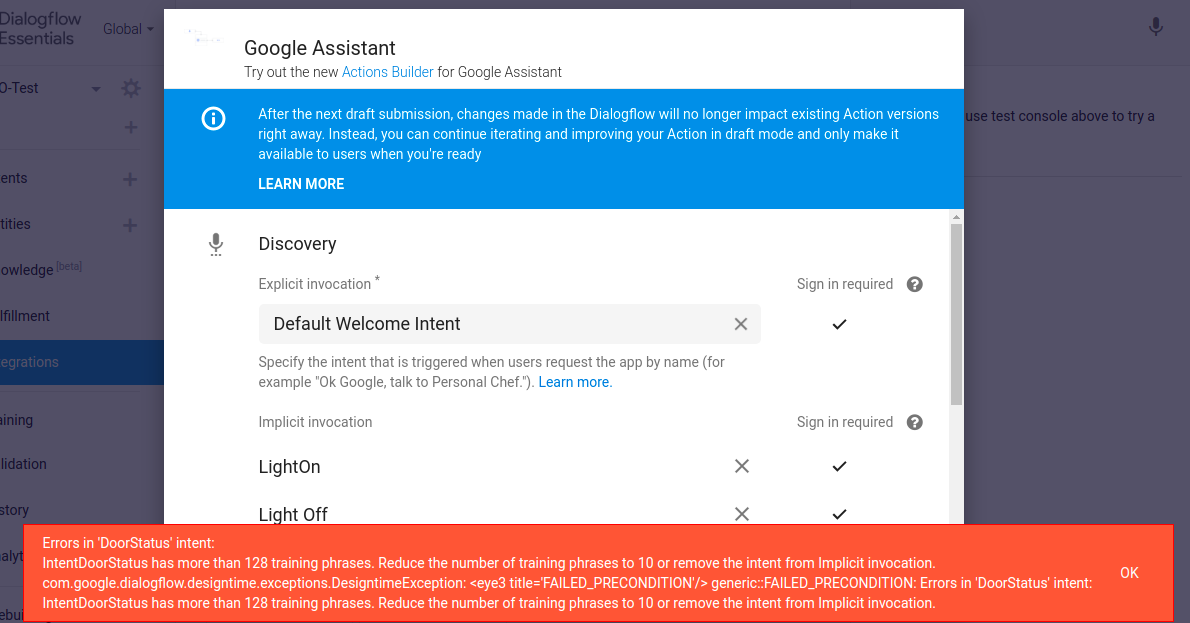
Task: Open agent settings gear icon
Action: [131, 89]
